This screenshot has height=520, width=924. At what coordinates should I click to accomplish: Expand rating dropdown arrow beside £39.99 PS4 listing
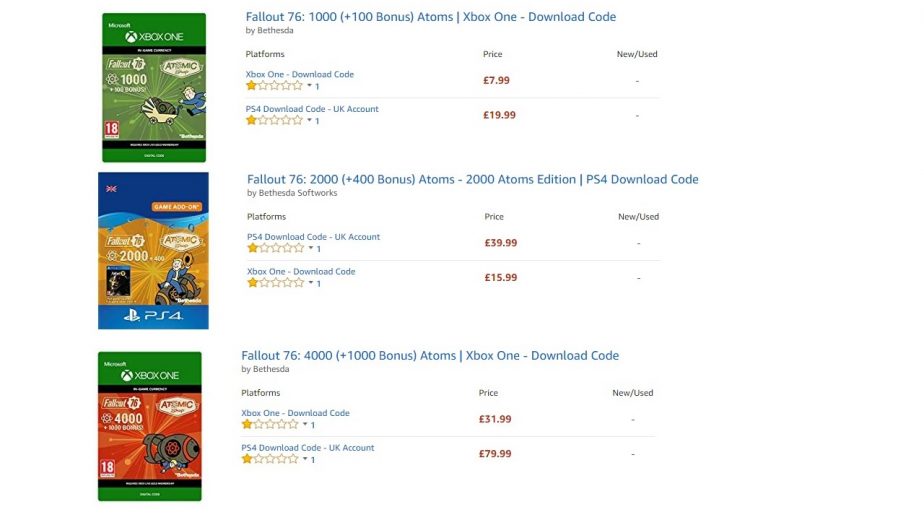tap(311, 248)
